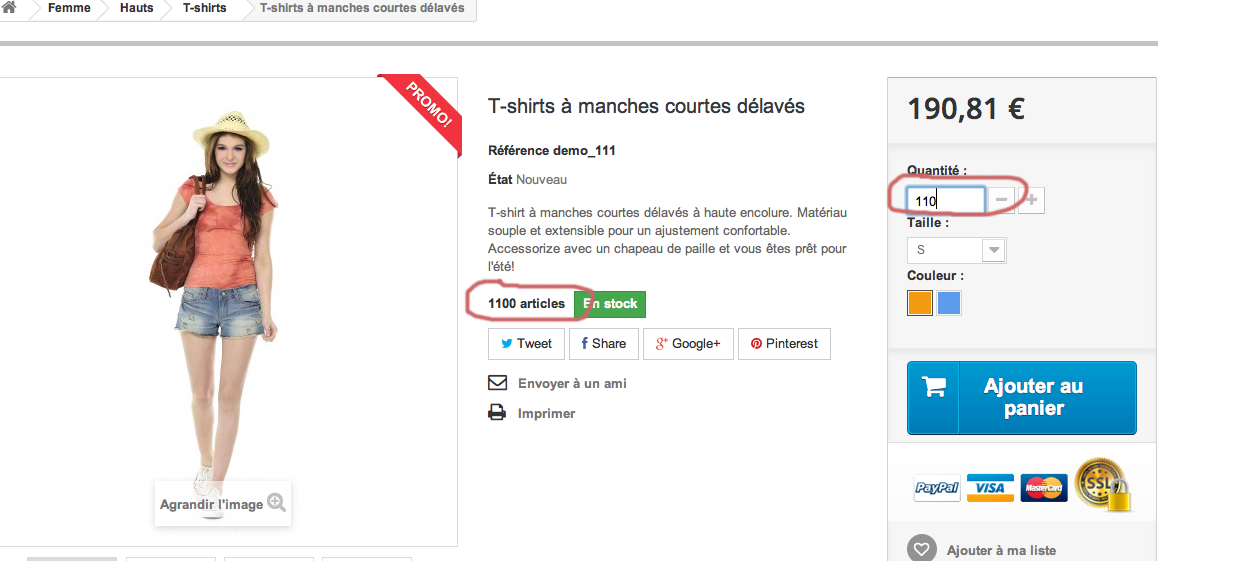Select the orange color swatch
This screenshot has height=561, width=1252.
(920, 303)
